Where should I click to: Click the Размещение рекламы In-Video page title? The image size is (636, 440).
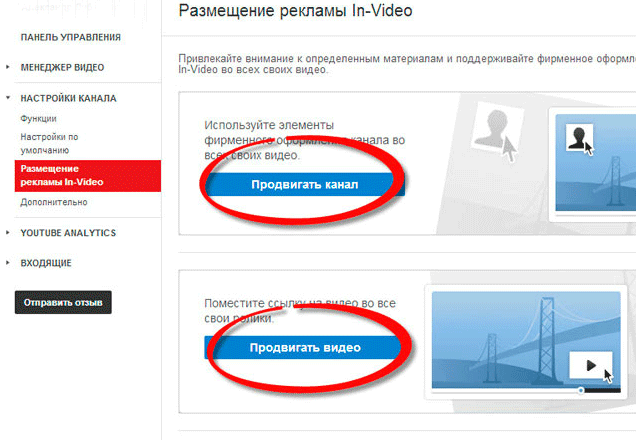tap(296, 11)
